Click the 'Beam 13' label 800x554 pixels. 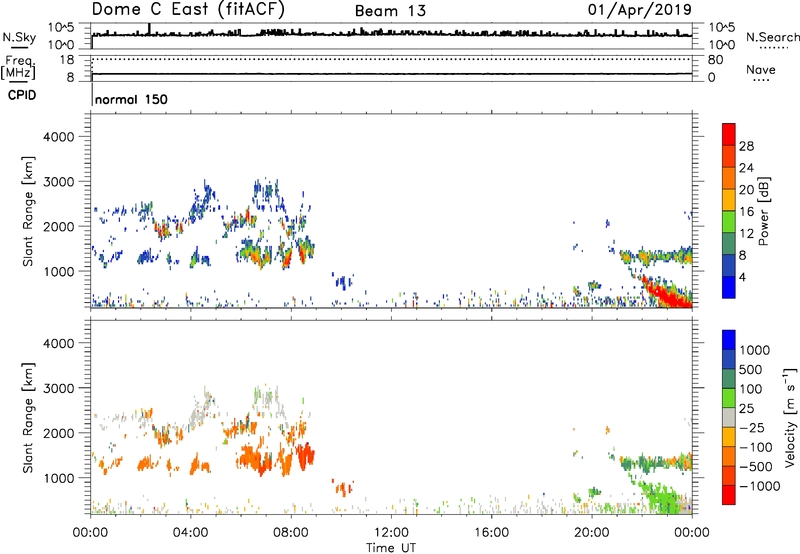tap(390, 11)
